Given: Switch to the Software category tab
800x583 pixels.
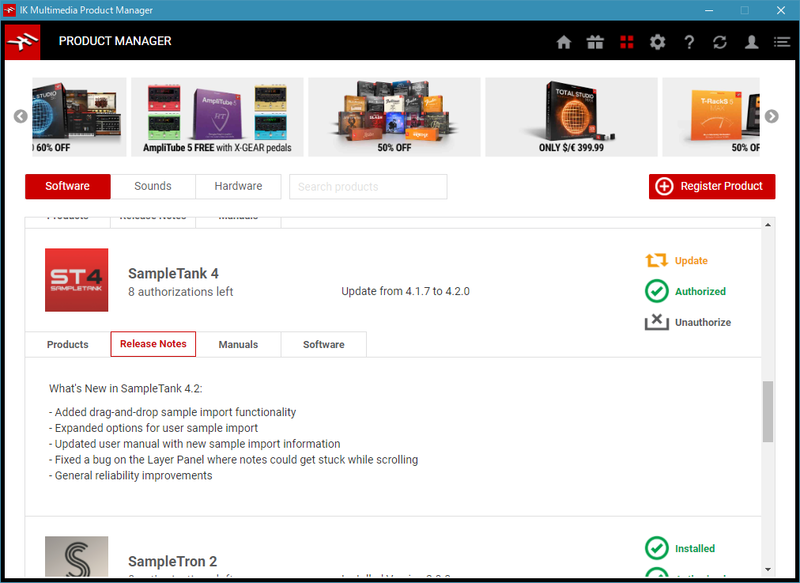Looking at the screenshot, I should [x=67, y=186].
